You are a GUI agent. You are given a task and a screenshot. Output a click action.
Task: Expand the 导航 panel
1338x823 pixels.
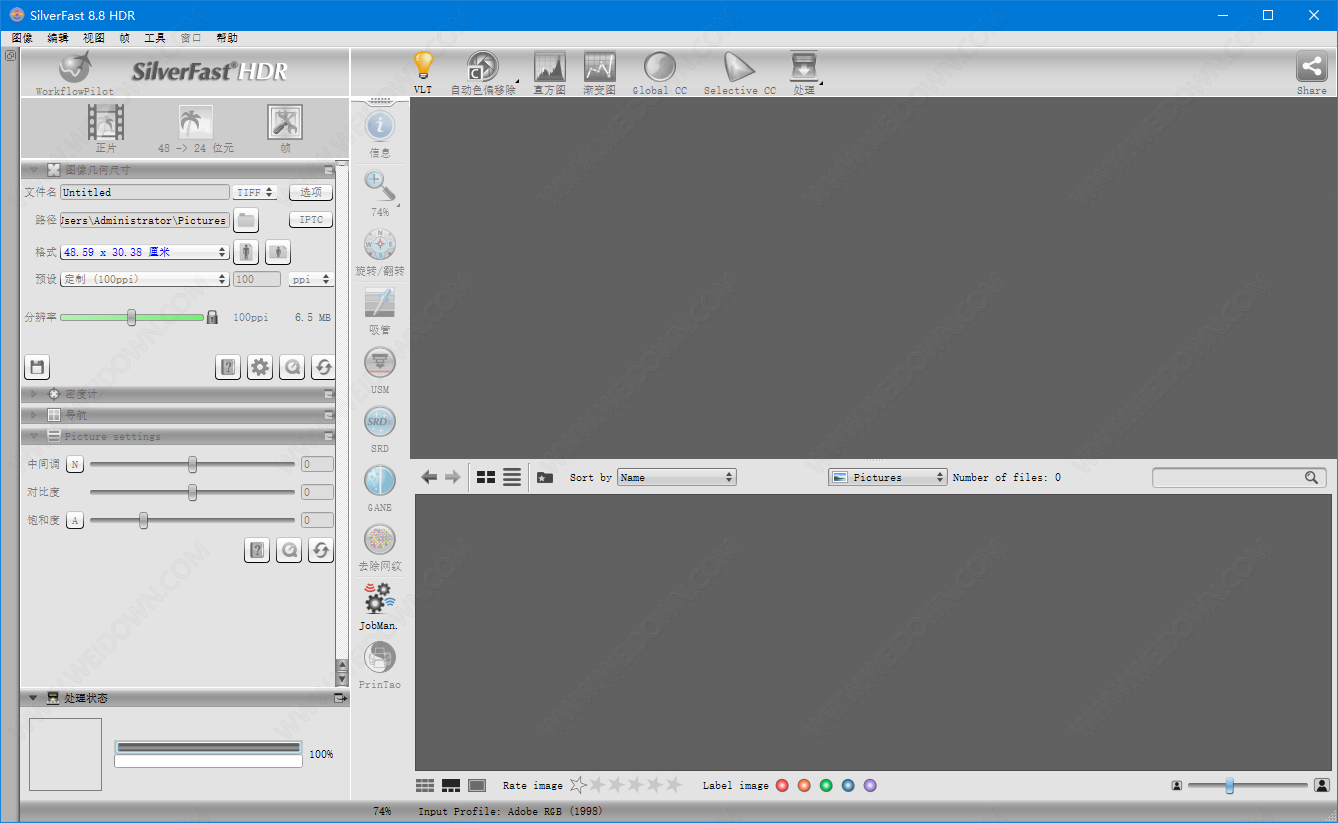point(33,415)
